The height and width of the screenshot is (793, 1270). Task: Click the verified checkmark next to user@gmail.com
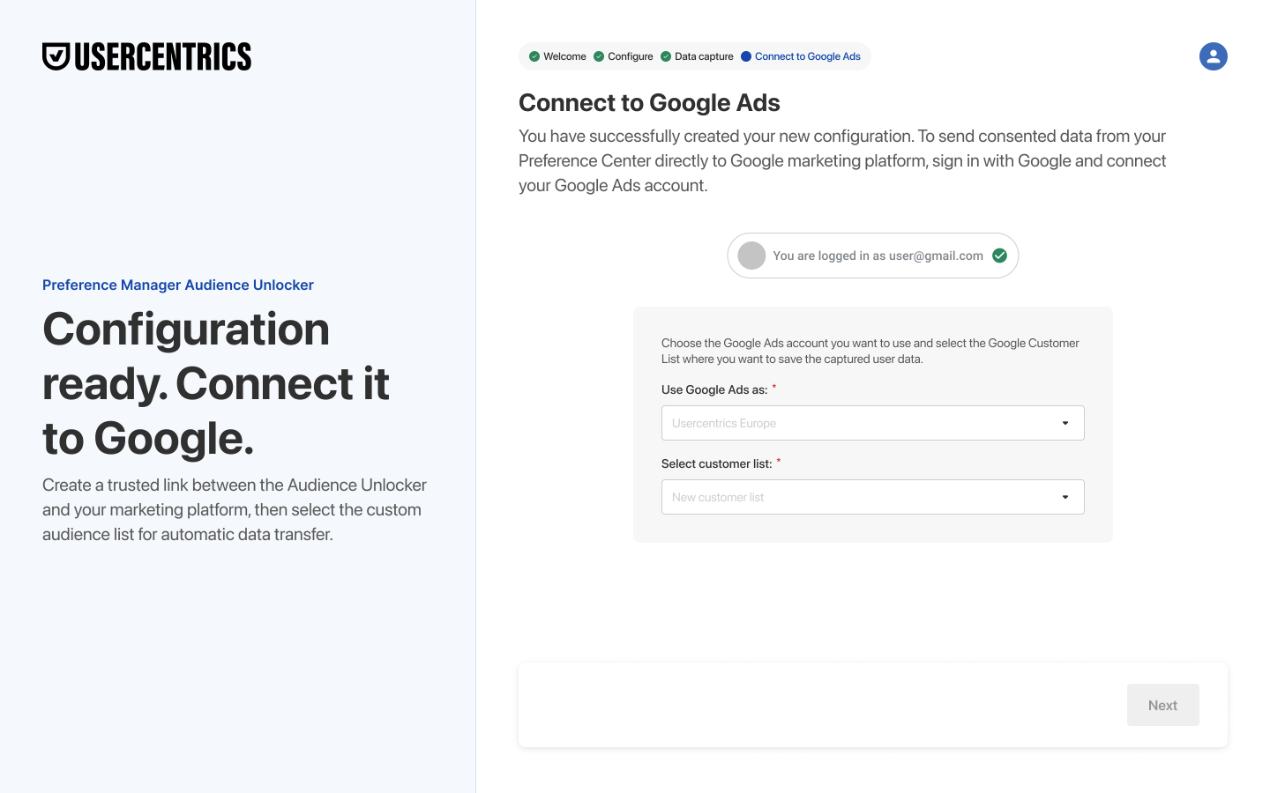pos(998,255)
